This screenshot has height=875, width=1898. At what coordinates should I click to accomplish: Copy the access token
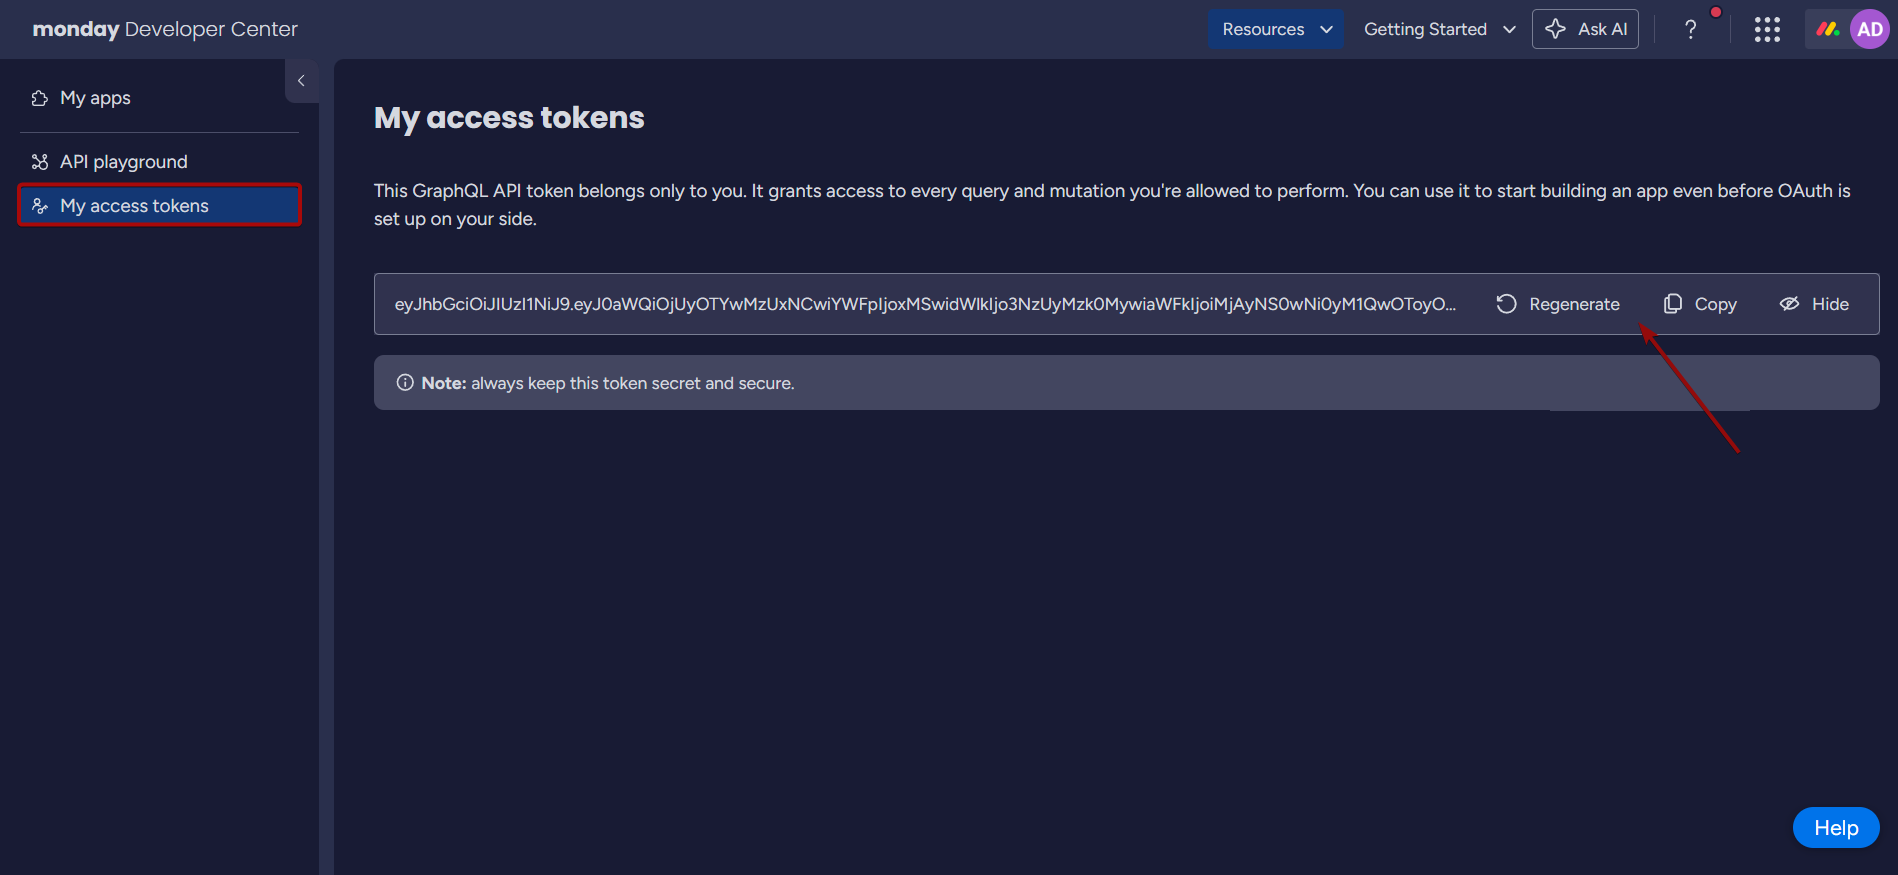coord(1700,304)
